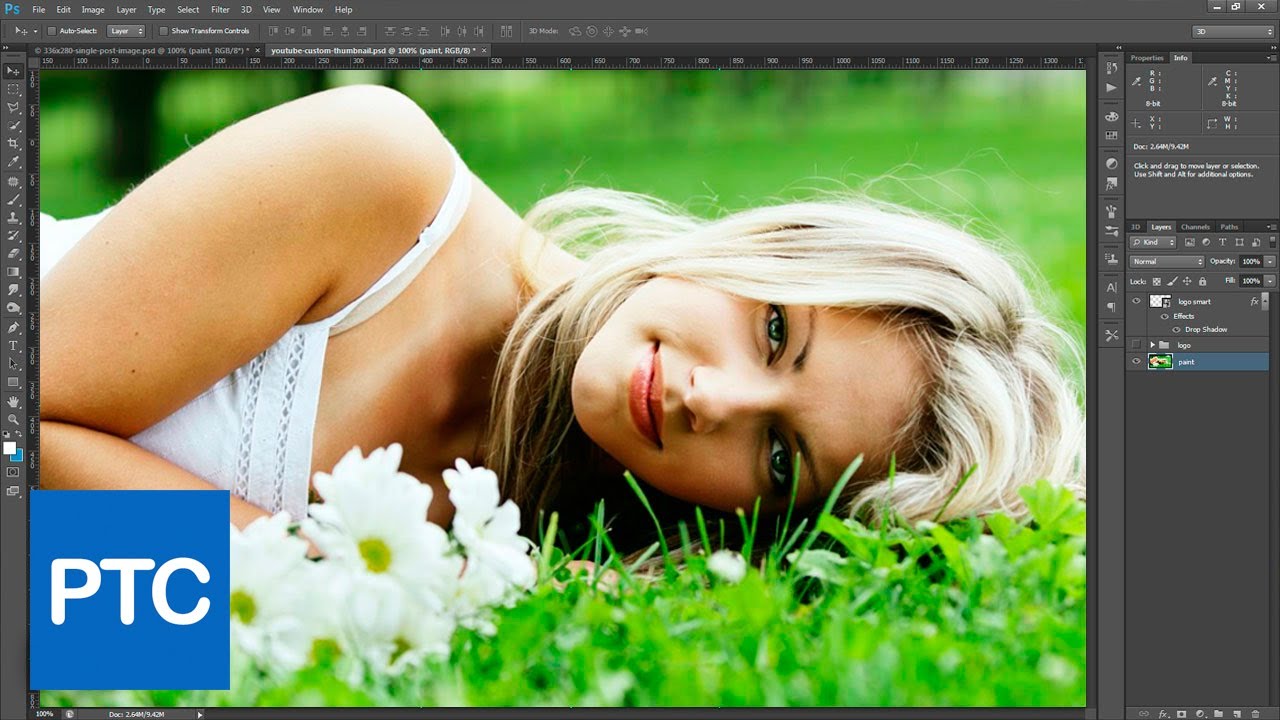Open the Image menu
The width and height of the screenshot is (1280, 720).
click(x=93, y=9)
